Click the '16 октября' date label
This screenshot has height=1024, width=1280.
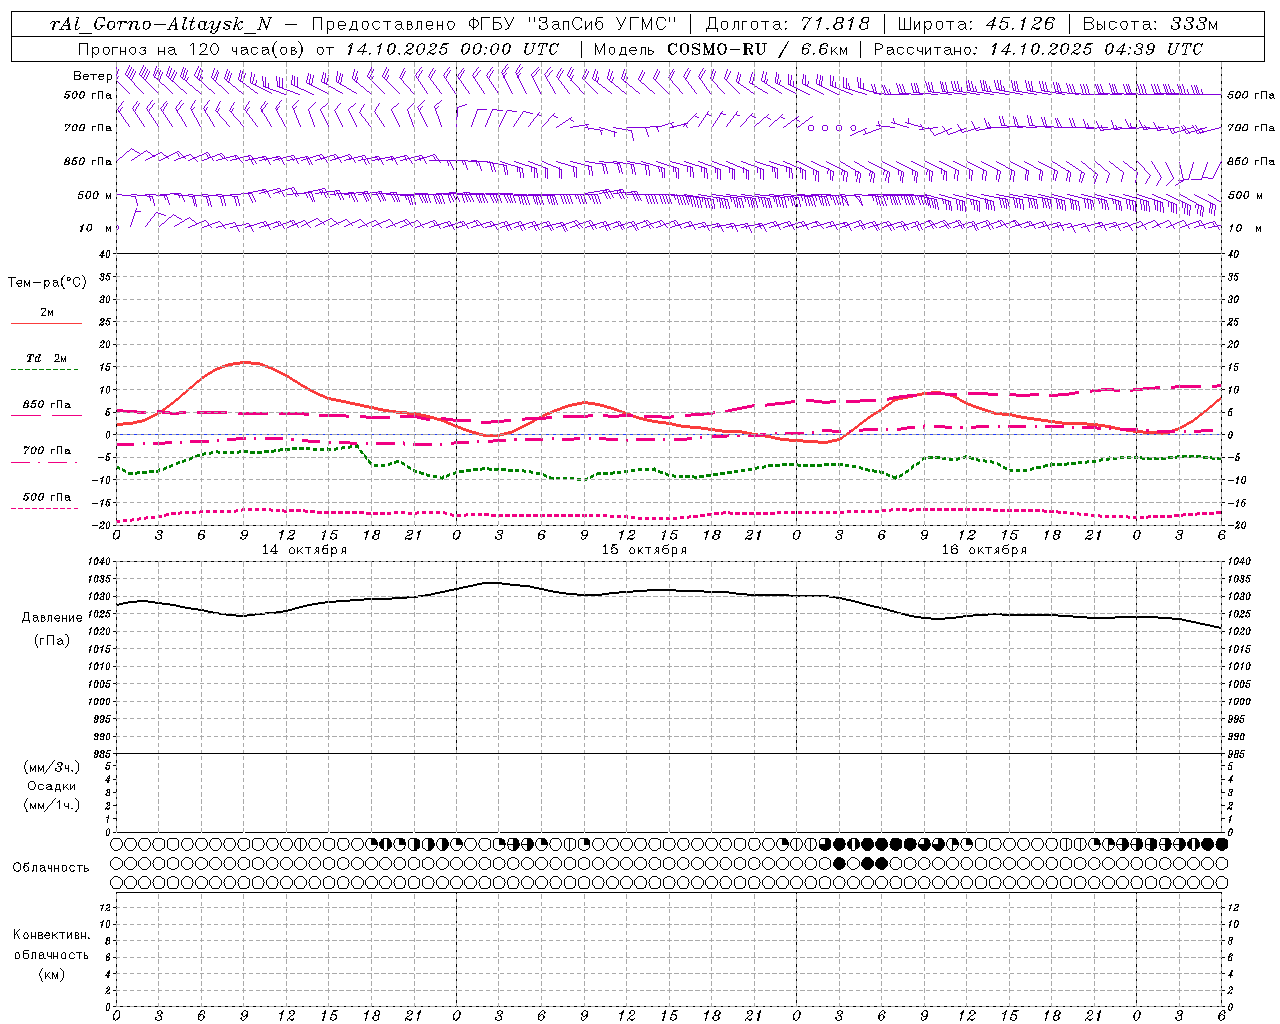click(x=984, y=550)
